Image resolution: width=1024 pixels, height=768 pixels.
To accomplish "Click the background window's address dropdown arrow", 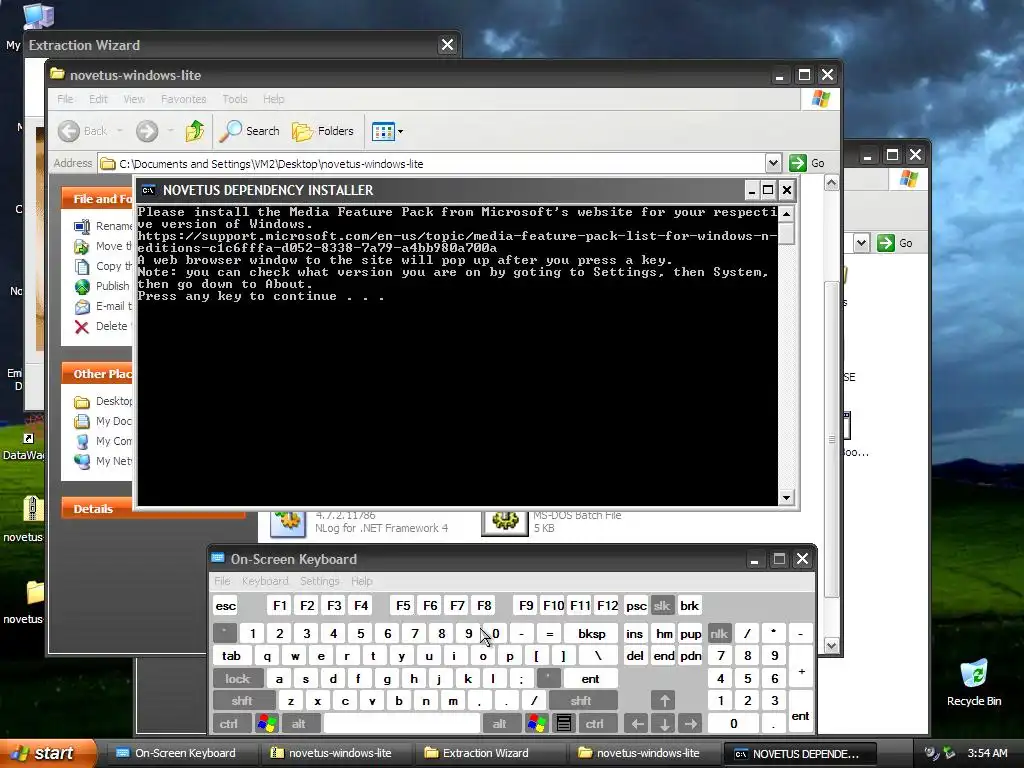I will click(x=861, y=244).
